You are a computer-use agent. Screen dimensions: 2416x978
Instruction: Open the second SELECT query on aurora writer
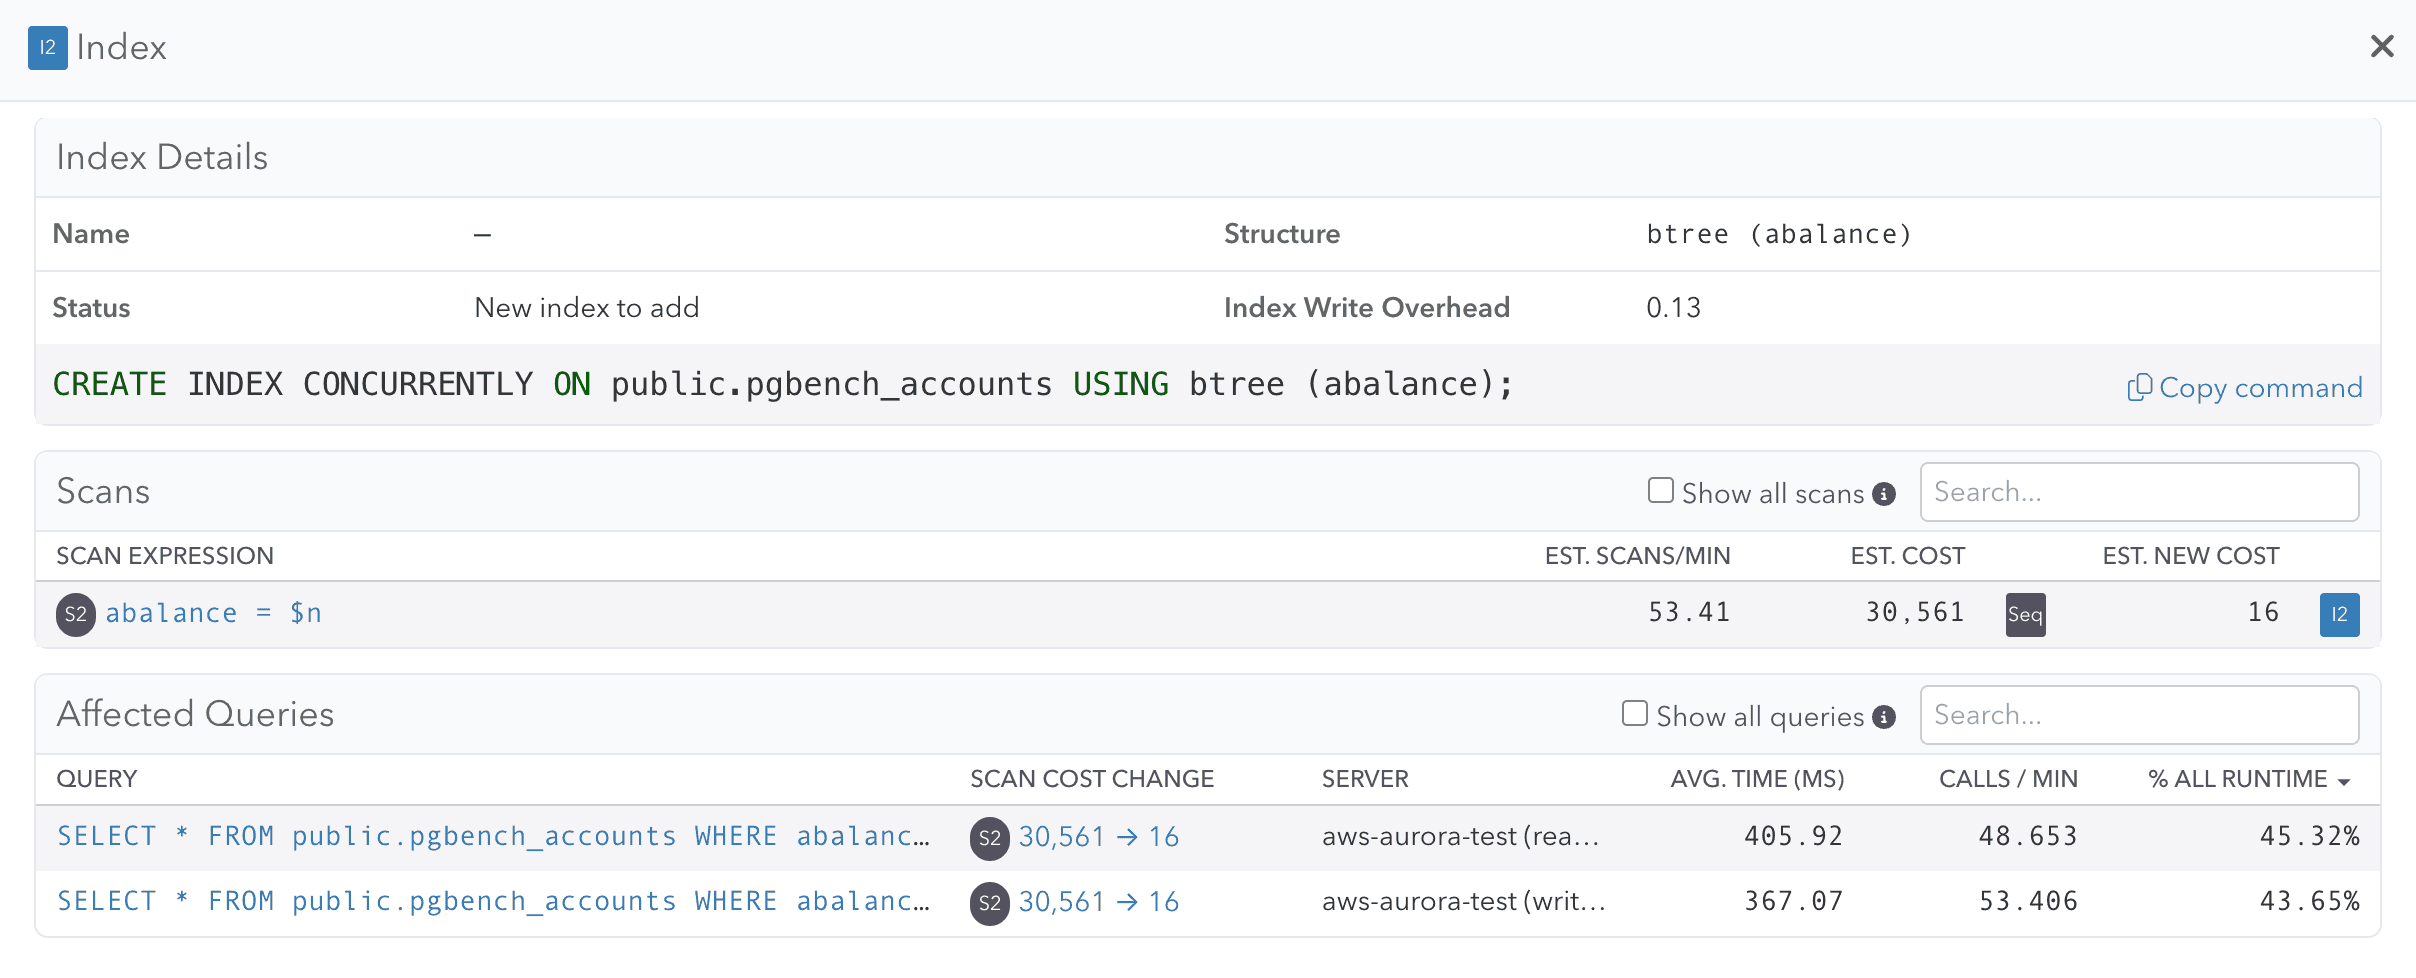click(492, 901)
